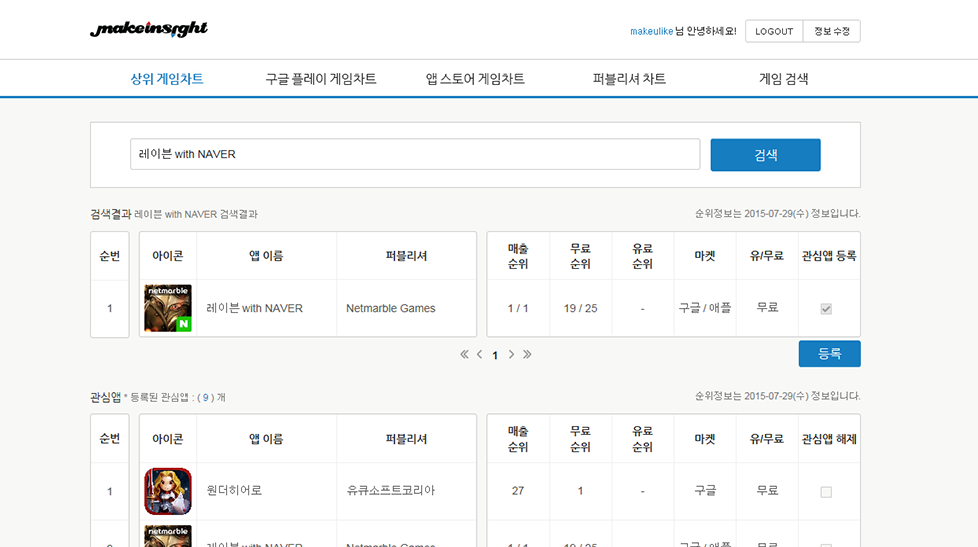Screen dimensions: 978x547
Task: Open the 레이븐 with NAVER app icon in search results
Action: click(x=168, y=308)
